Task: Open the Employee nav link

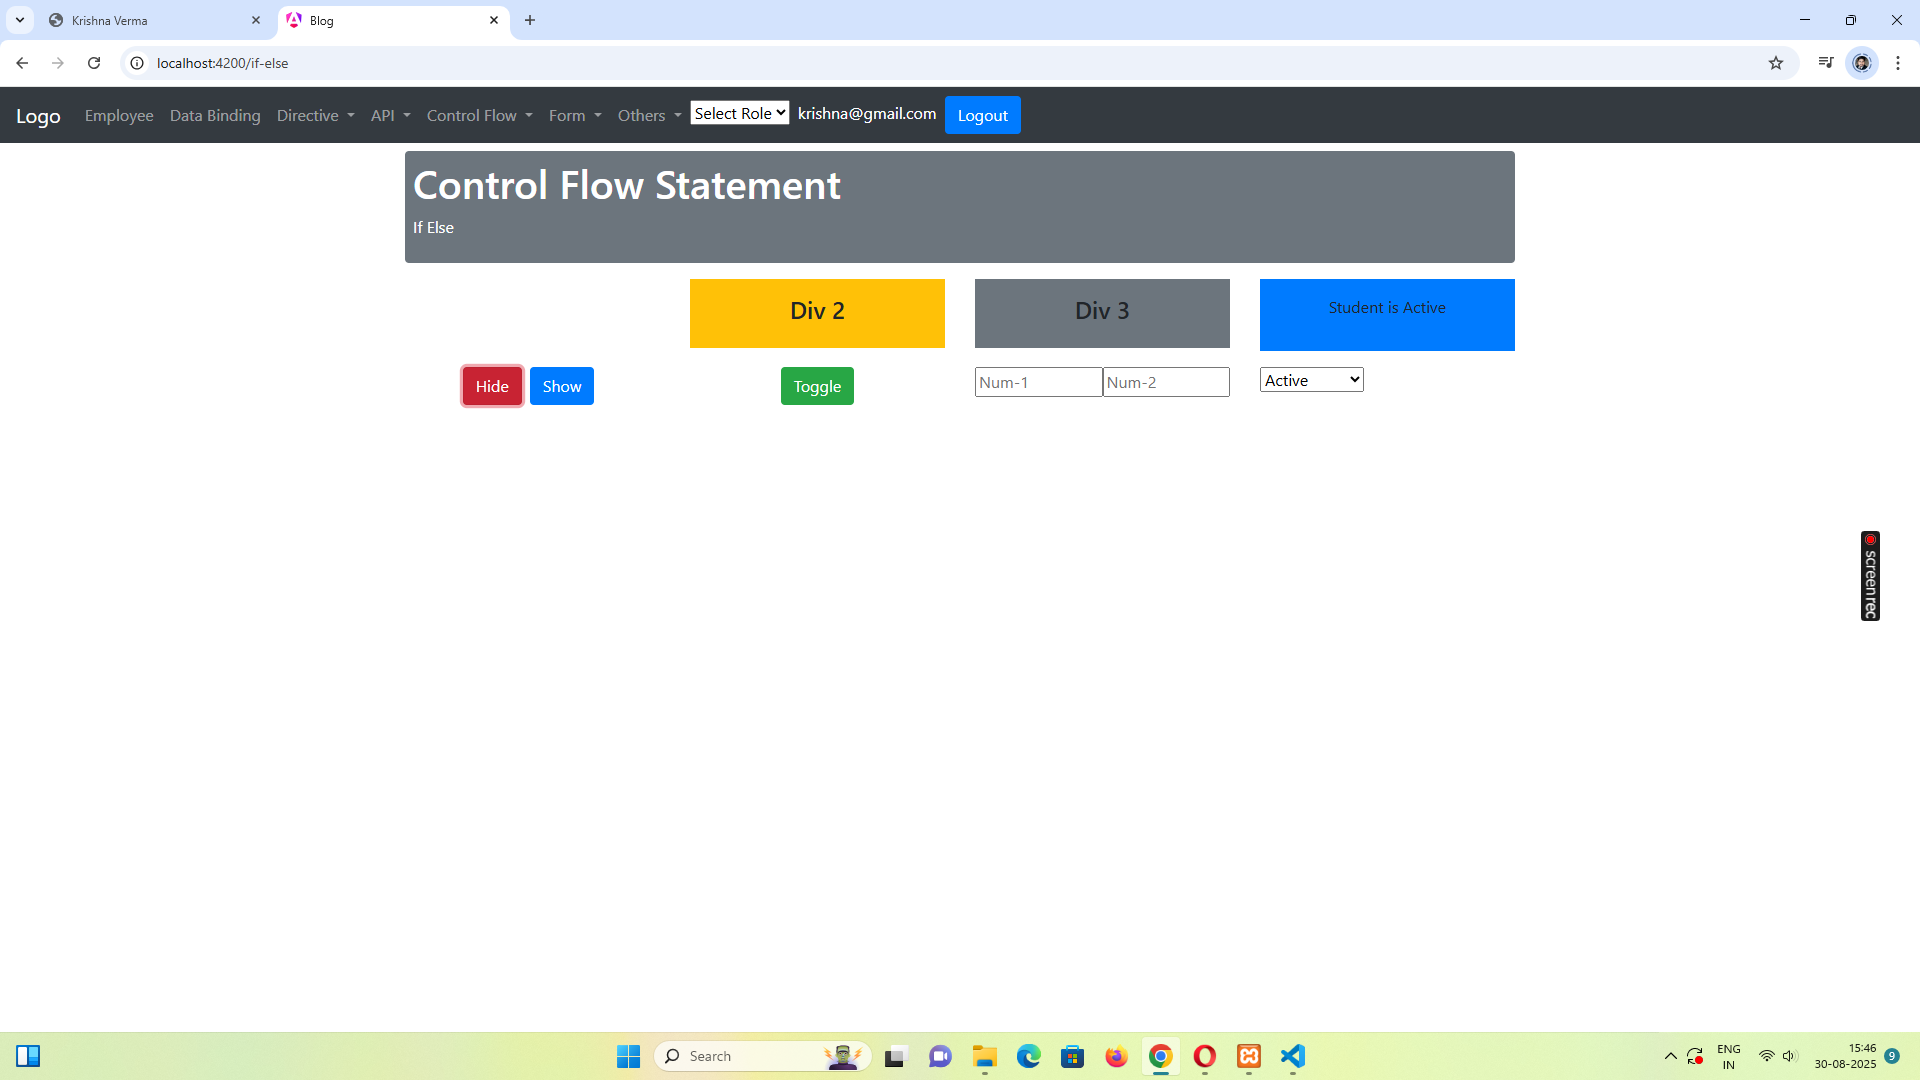Action: (x=119, y=116)
